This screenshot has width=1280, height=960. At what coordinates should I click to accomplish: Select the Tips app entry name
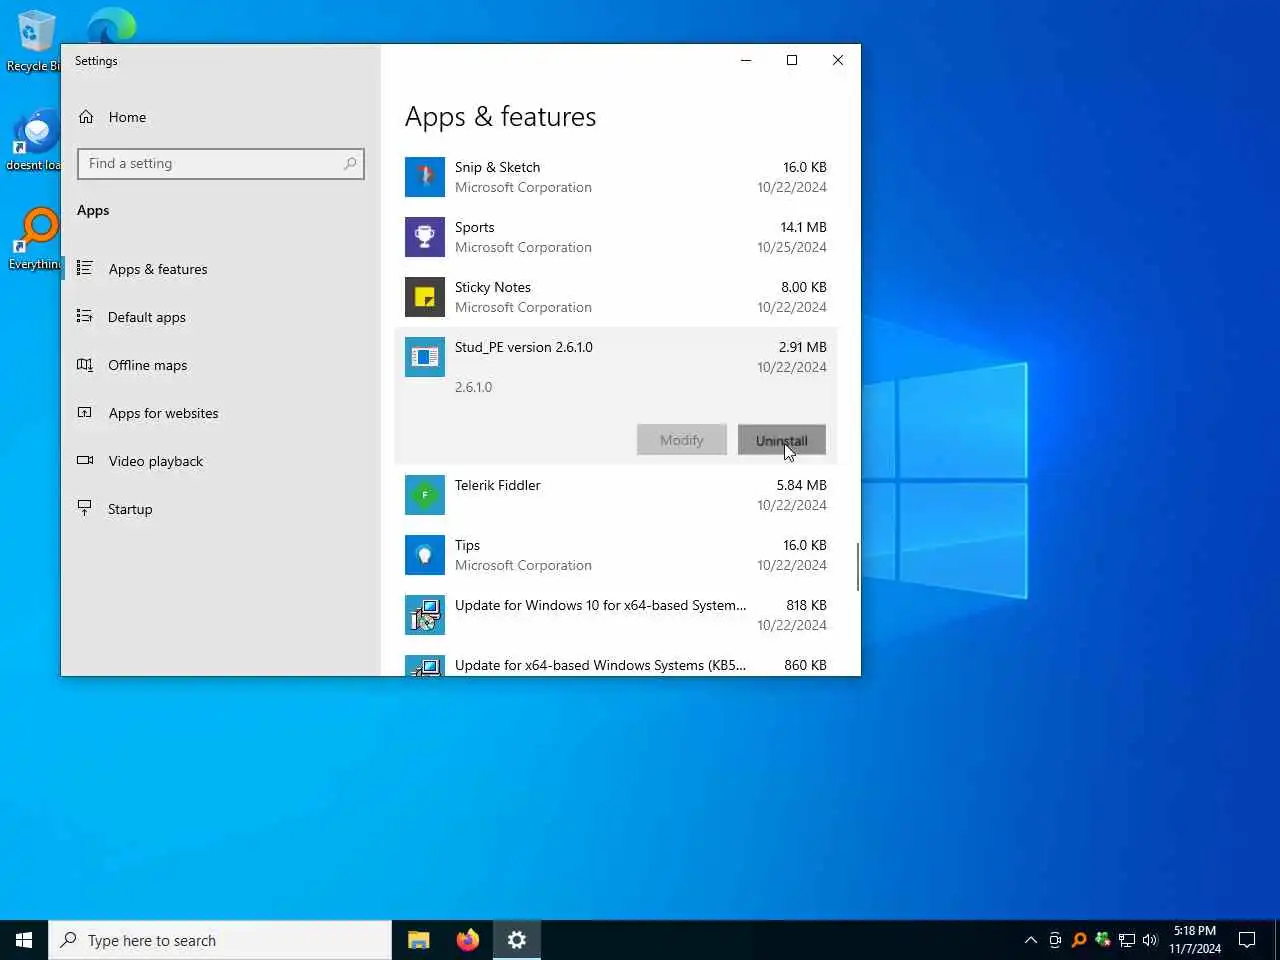tap(467, 545)
